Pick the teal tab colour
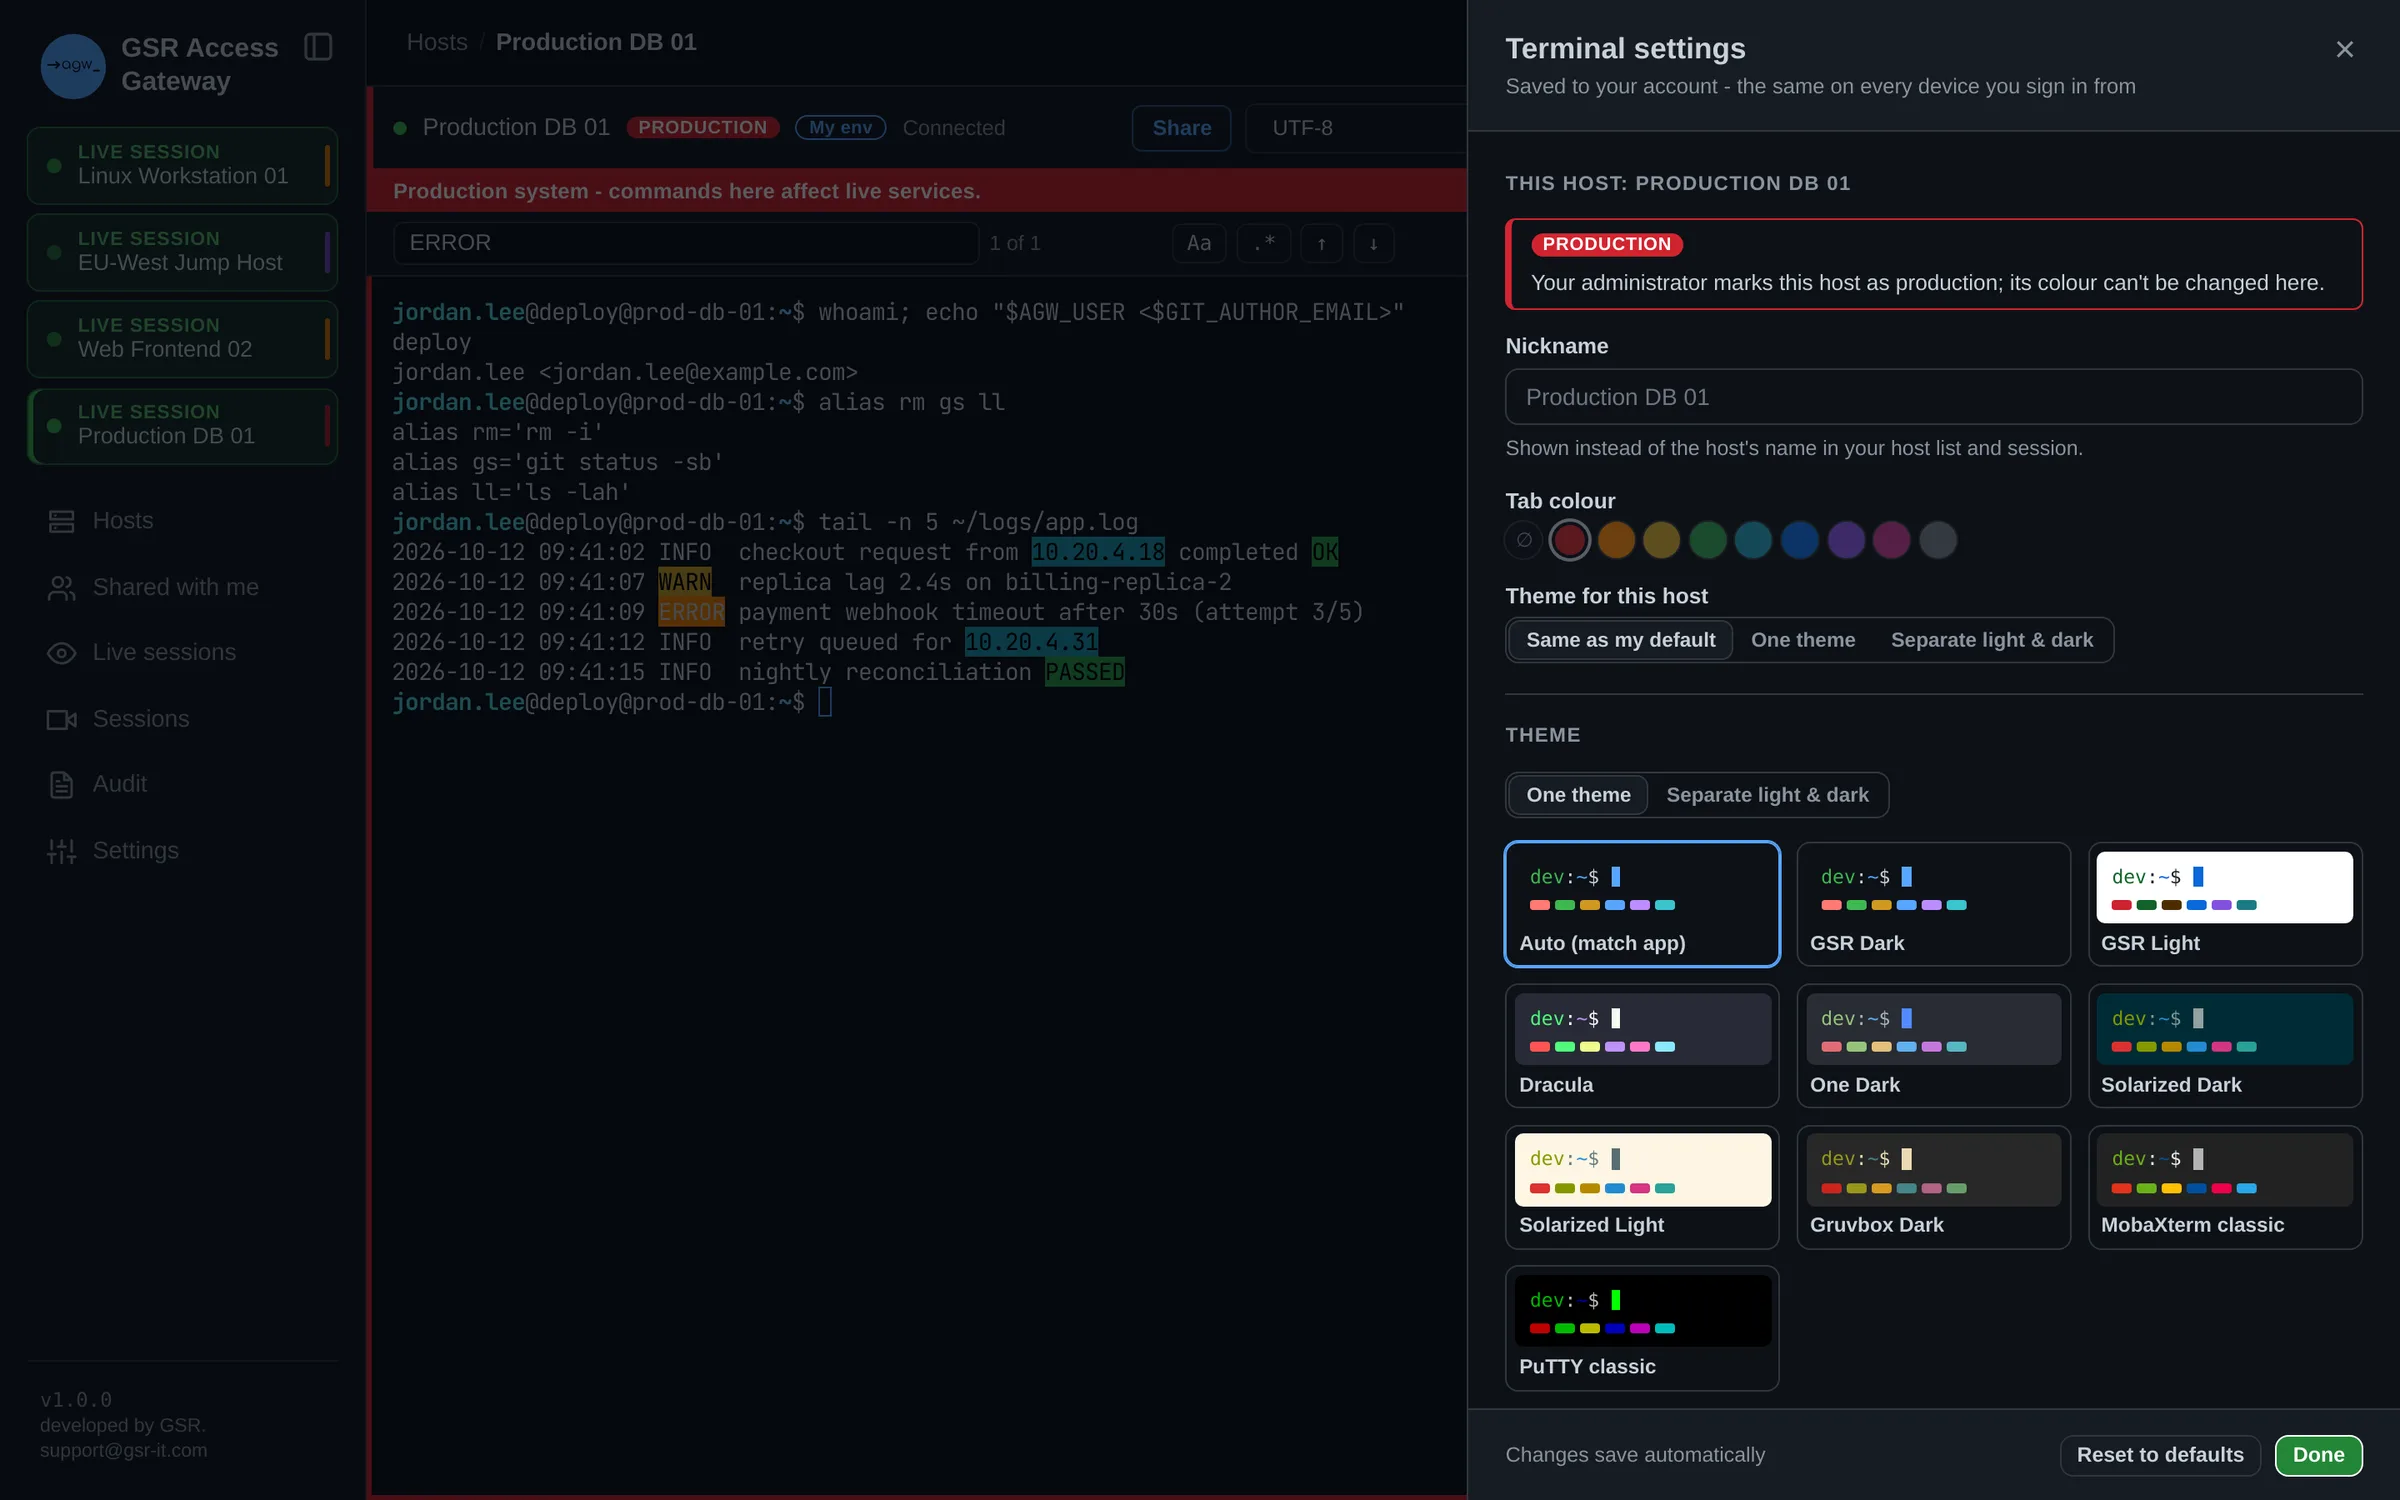2400x1500 pixels. click(1753, 540)
